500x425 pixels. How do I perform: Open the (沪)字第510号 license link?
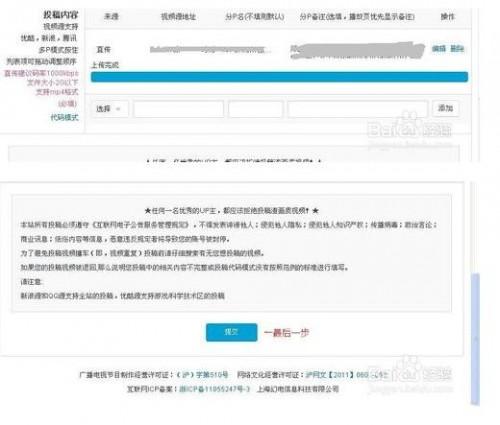tap(202, 375)
